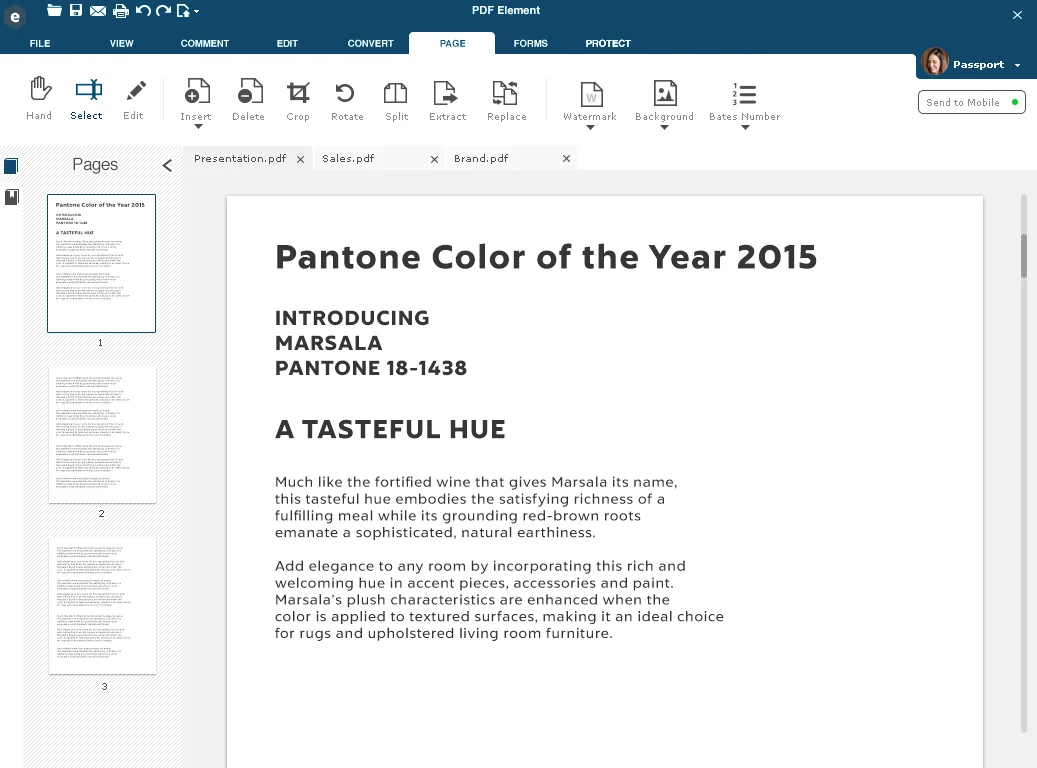Select the Crop page tool
This screenshot has height=768, width=1037.
coord(298,99)
